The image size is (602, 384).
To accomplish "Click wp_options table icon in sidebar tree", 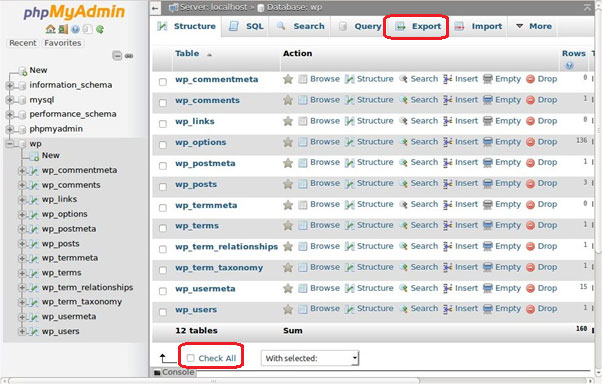I will [x=34, y=214].
